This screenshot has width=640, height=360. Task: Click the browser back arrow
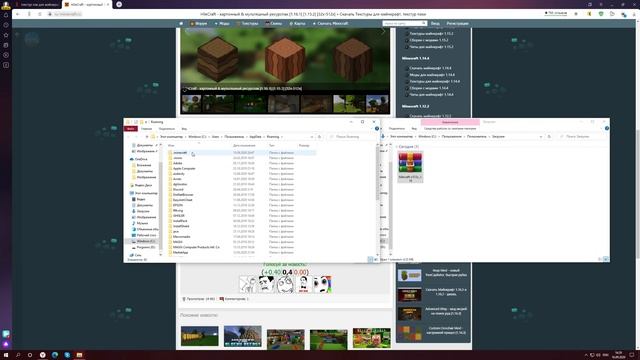point(18,14)
